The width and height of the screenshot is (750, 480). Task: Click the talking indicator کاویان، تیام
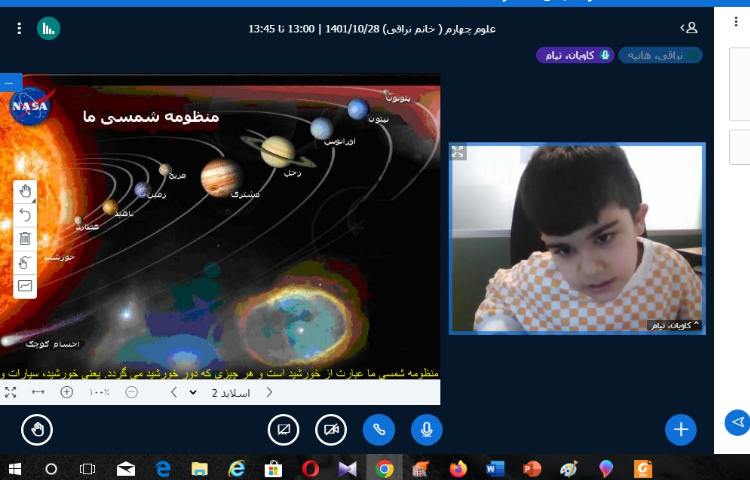[x=575, y=55]
